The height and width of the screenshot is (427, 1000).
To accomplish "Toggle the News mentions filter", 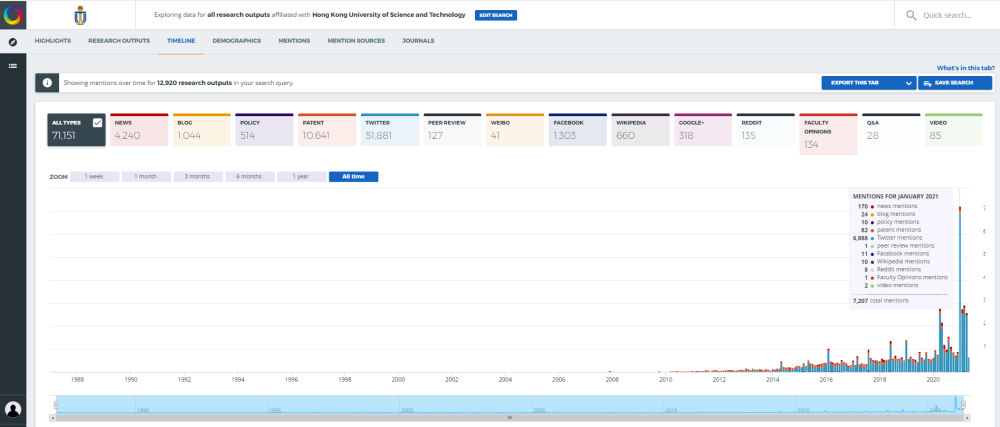I will (138, 134).
